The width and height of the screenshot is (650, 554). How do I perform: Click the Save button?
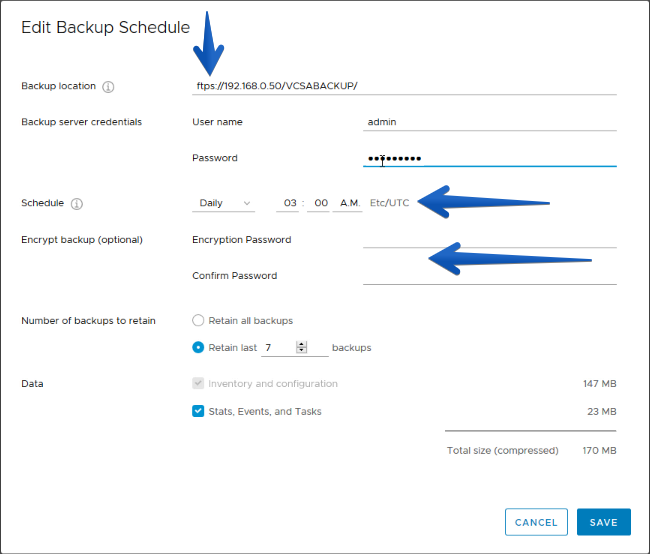(x=604, y=522)
